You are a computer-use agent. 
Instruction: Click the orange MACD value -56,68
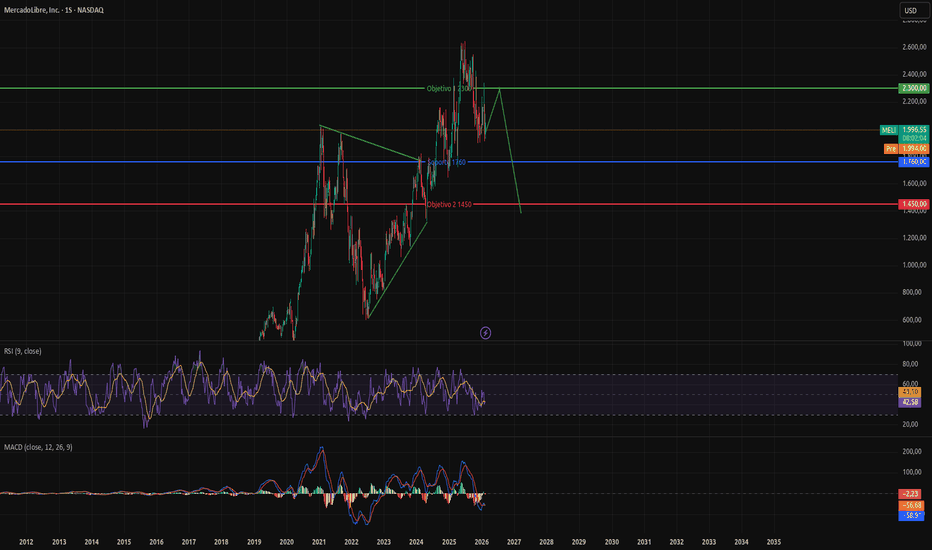point(911,505)
